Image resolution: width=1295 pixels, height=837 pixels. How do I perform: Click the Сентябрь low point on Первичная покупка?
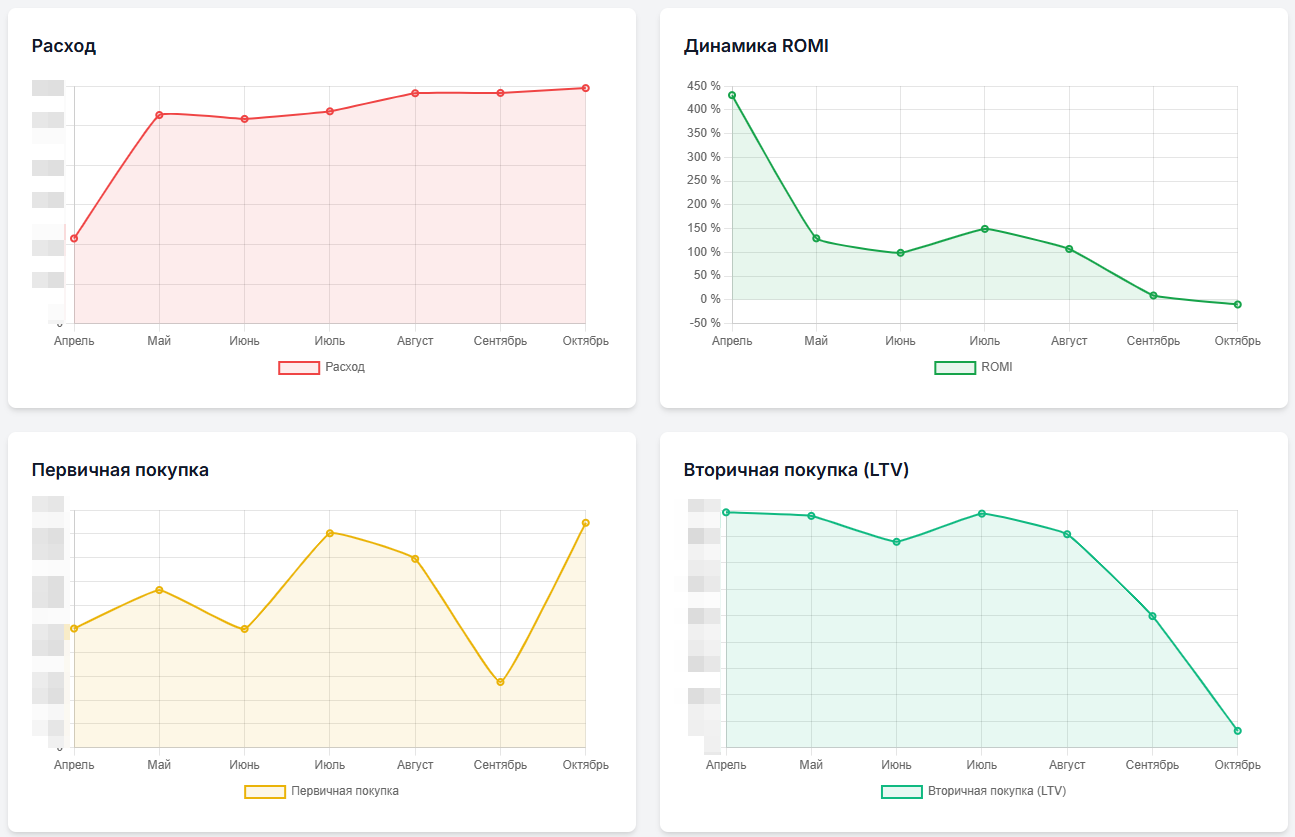(500, 682)
